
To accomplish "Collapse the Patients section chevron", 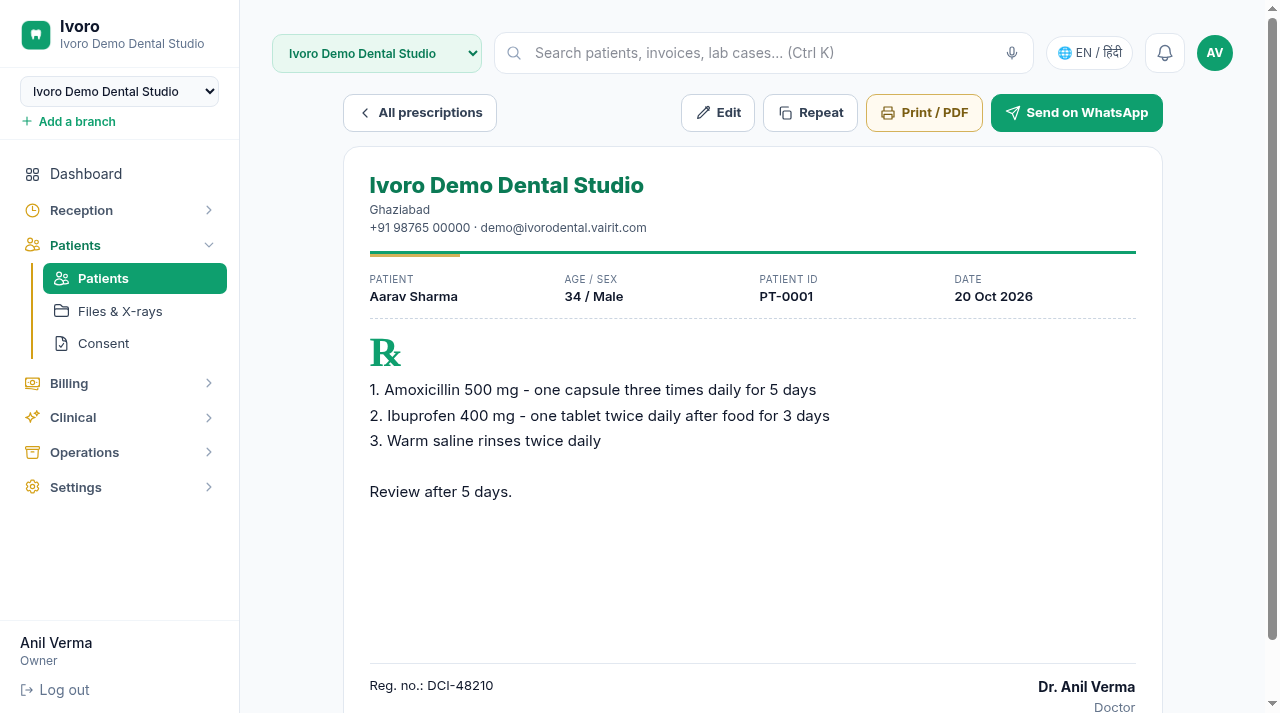I will (x=209, y=245).
